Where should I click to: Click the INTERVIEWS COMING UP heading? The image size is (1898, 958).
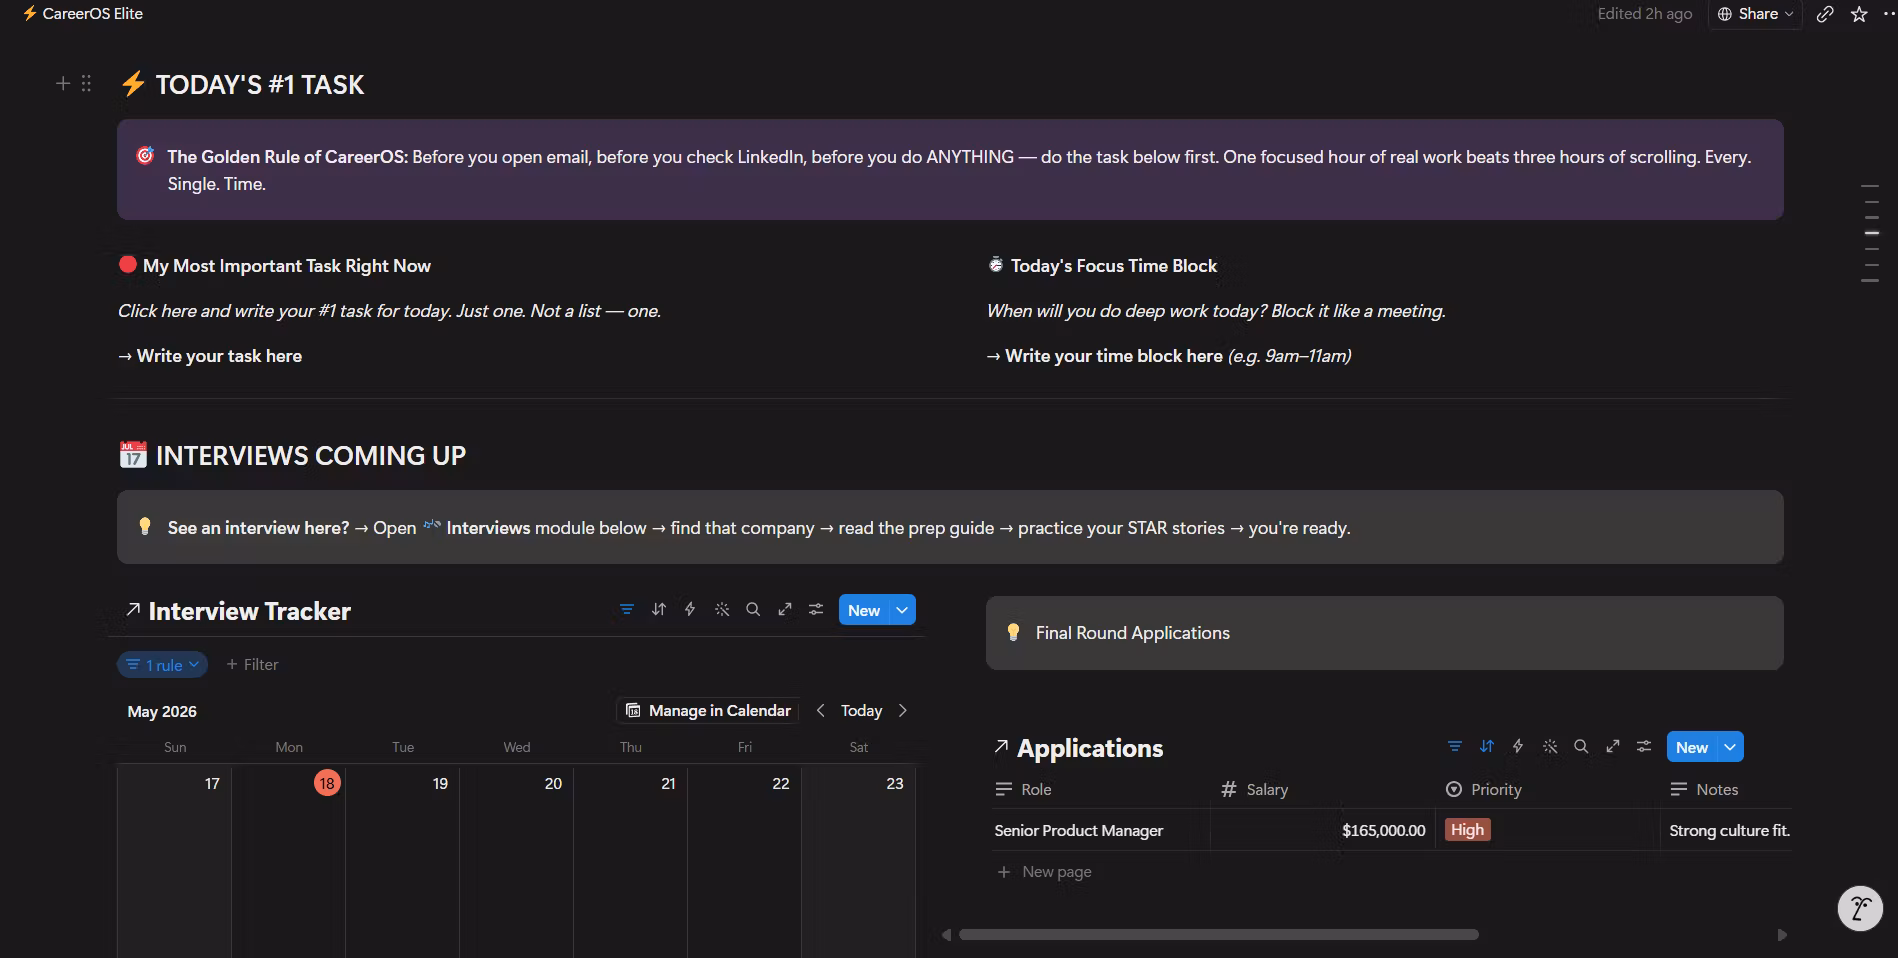pos(311,456)
